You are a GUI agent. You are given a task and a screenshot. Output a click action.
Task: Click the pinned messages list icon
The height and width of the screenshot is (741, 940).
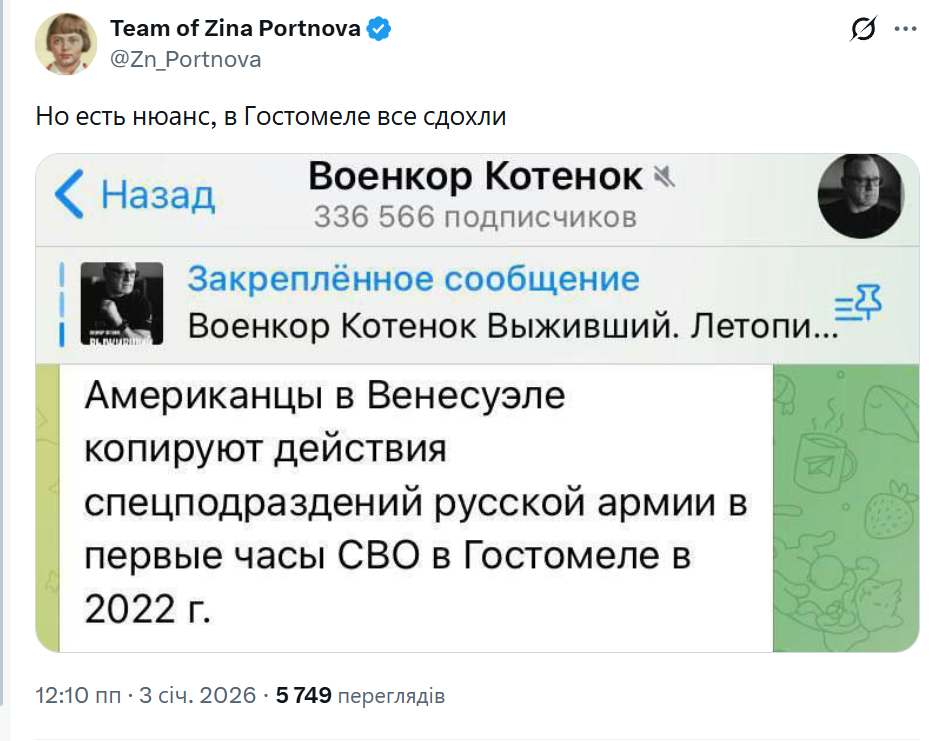[x=855, y=303]
